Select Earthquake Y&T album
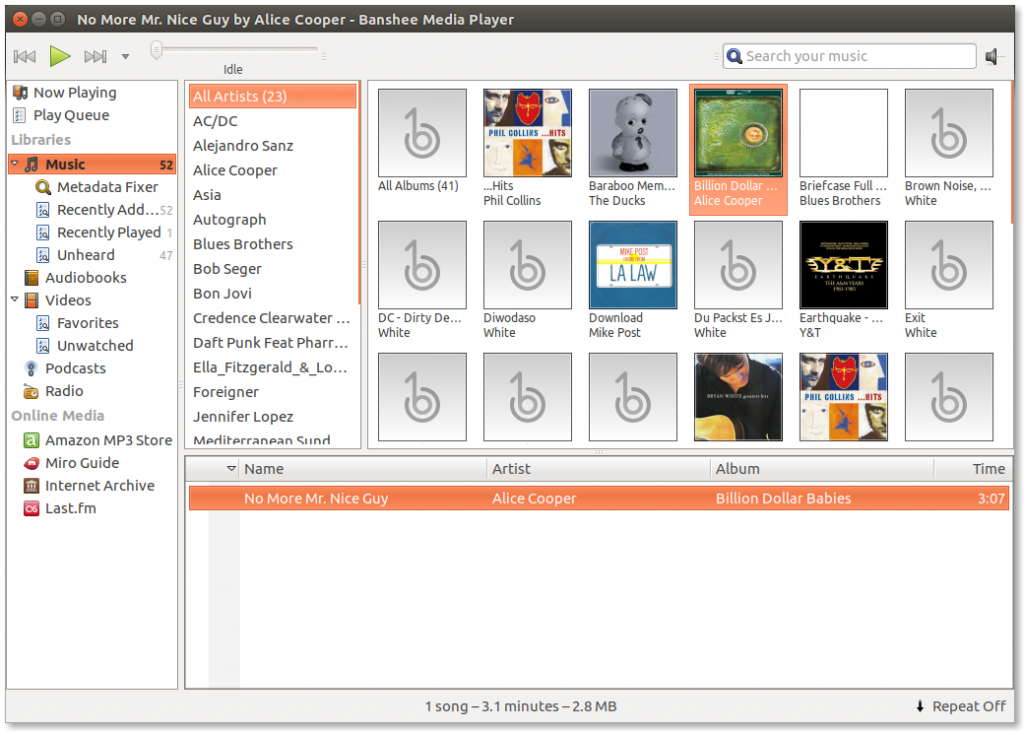 843,265
